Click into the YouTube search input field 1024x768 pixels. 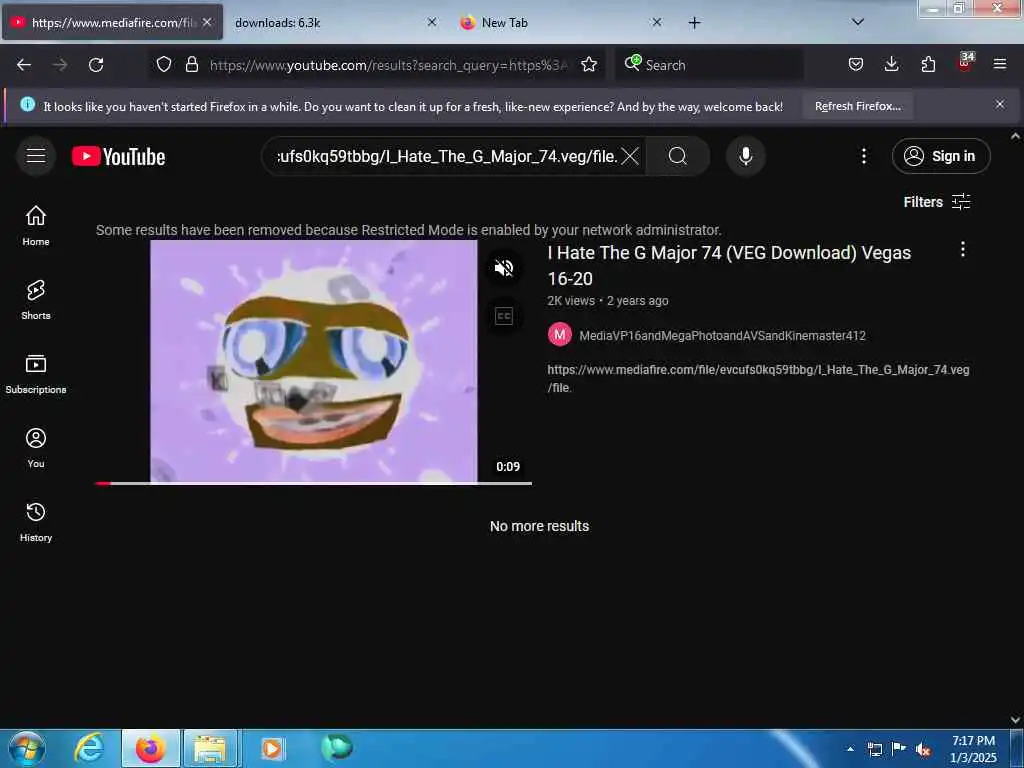(x=447, y=156)
